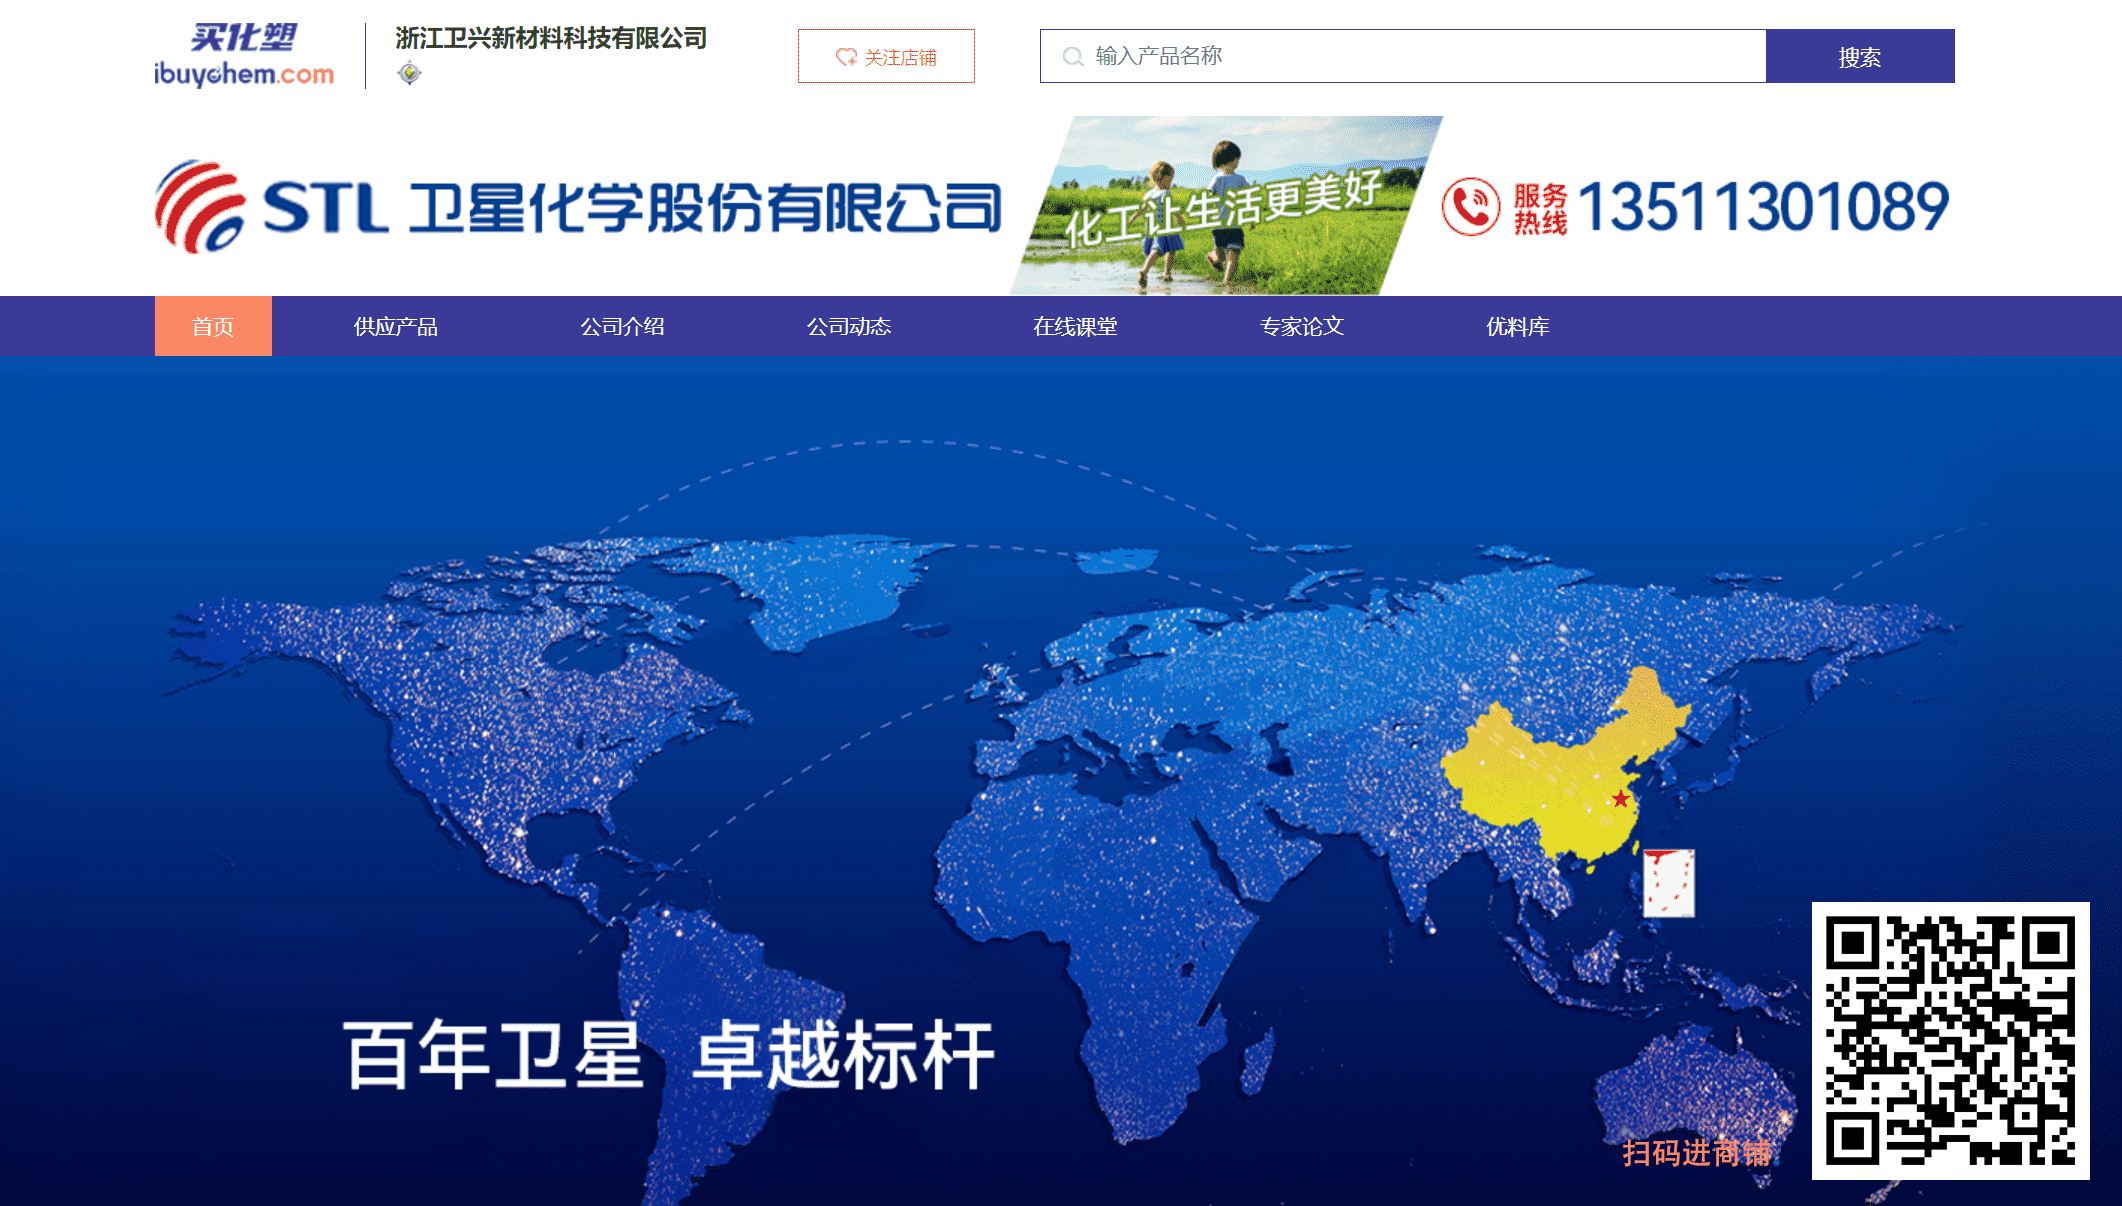Go to 供应产品 menu item
The height and width of the screenshot is (1206, 2122).
point(396,326)
